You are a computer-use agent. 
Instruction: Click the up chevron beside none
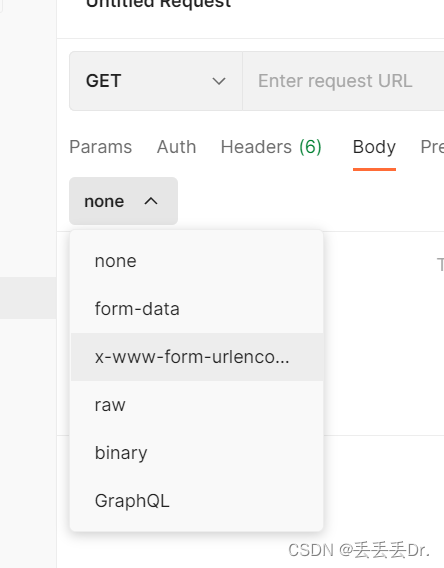pyautogui.click(x=151, y=201)
